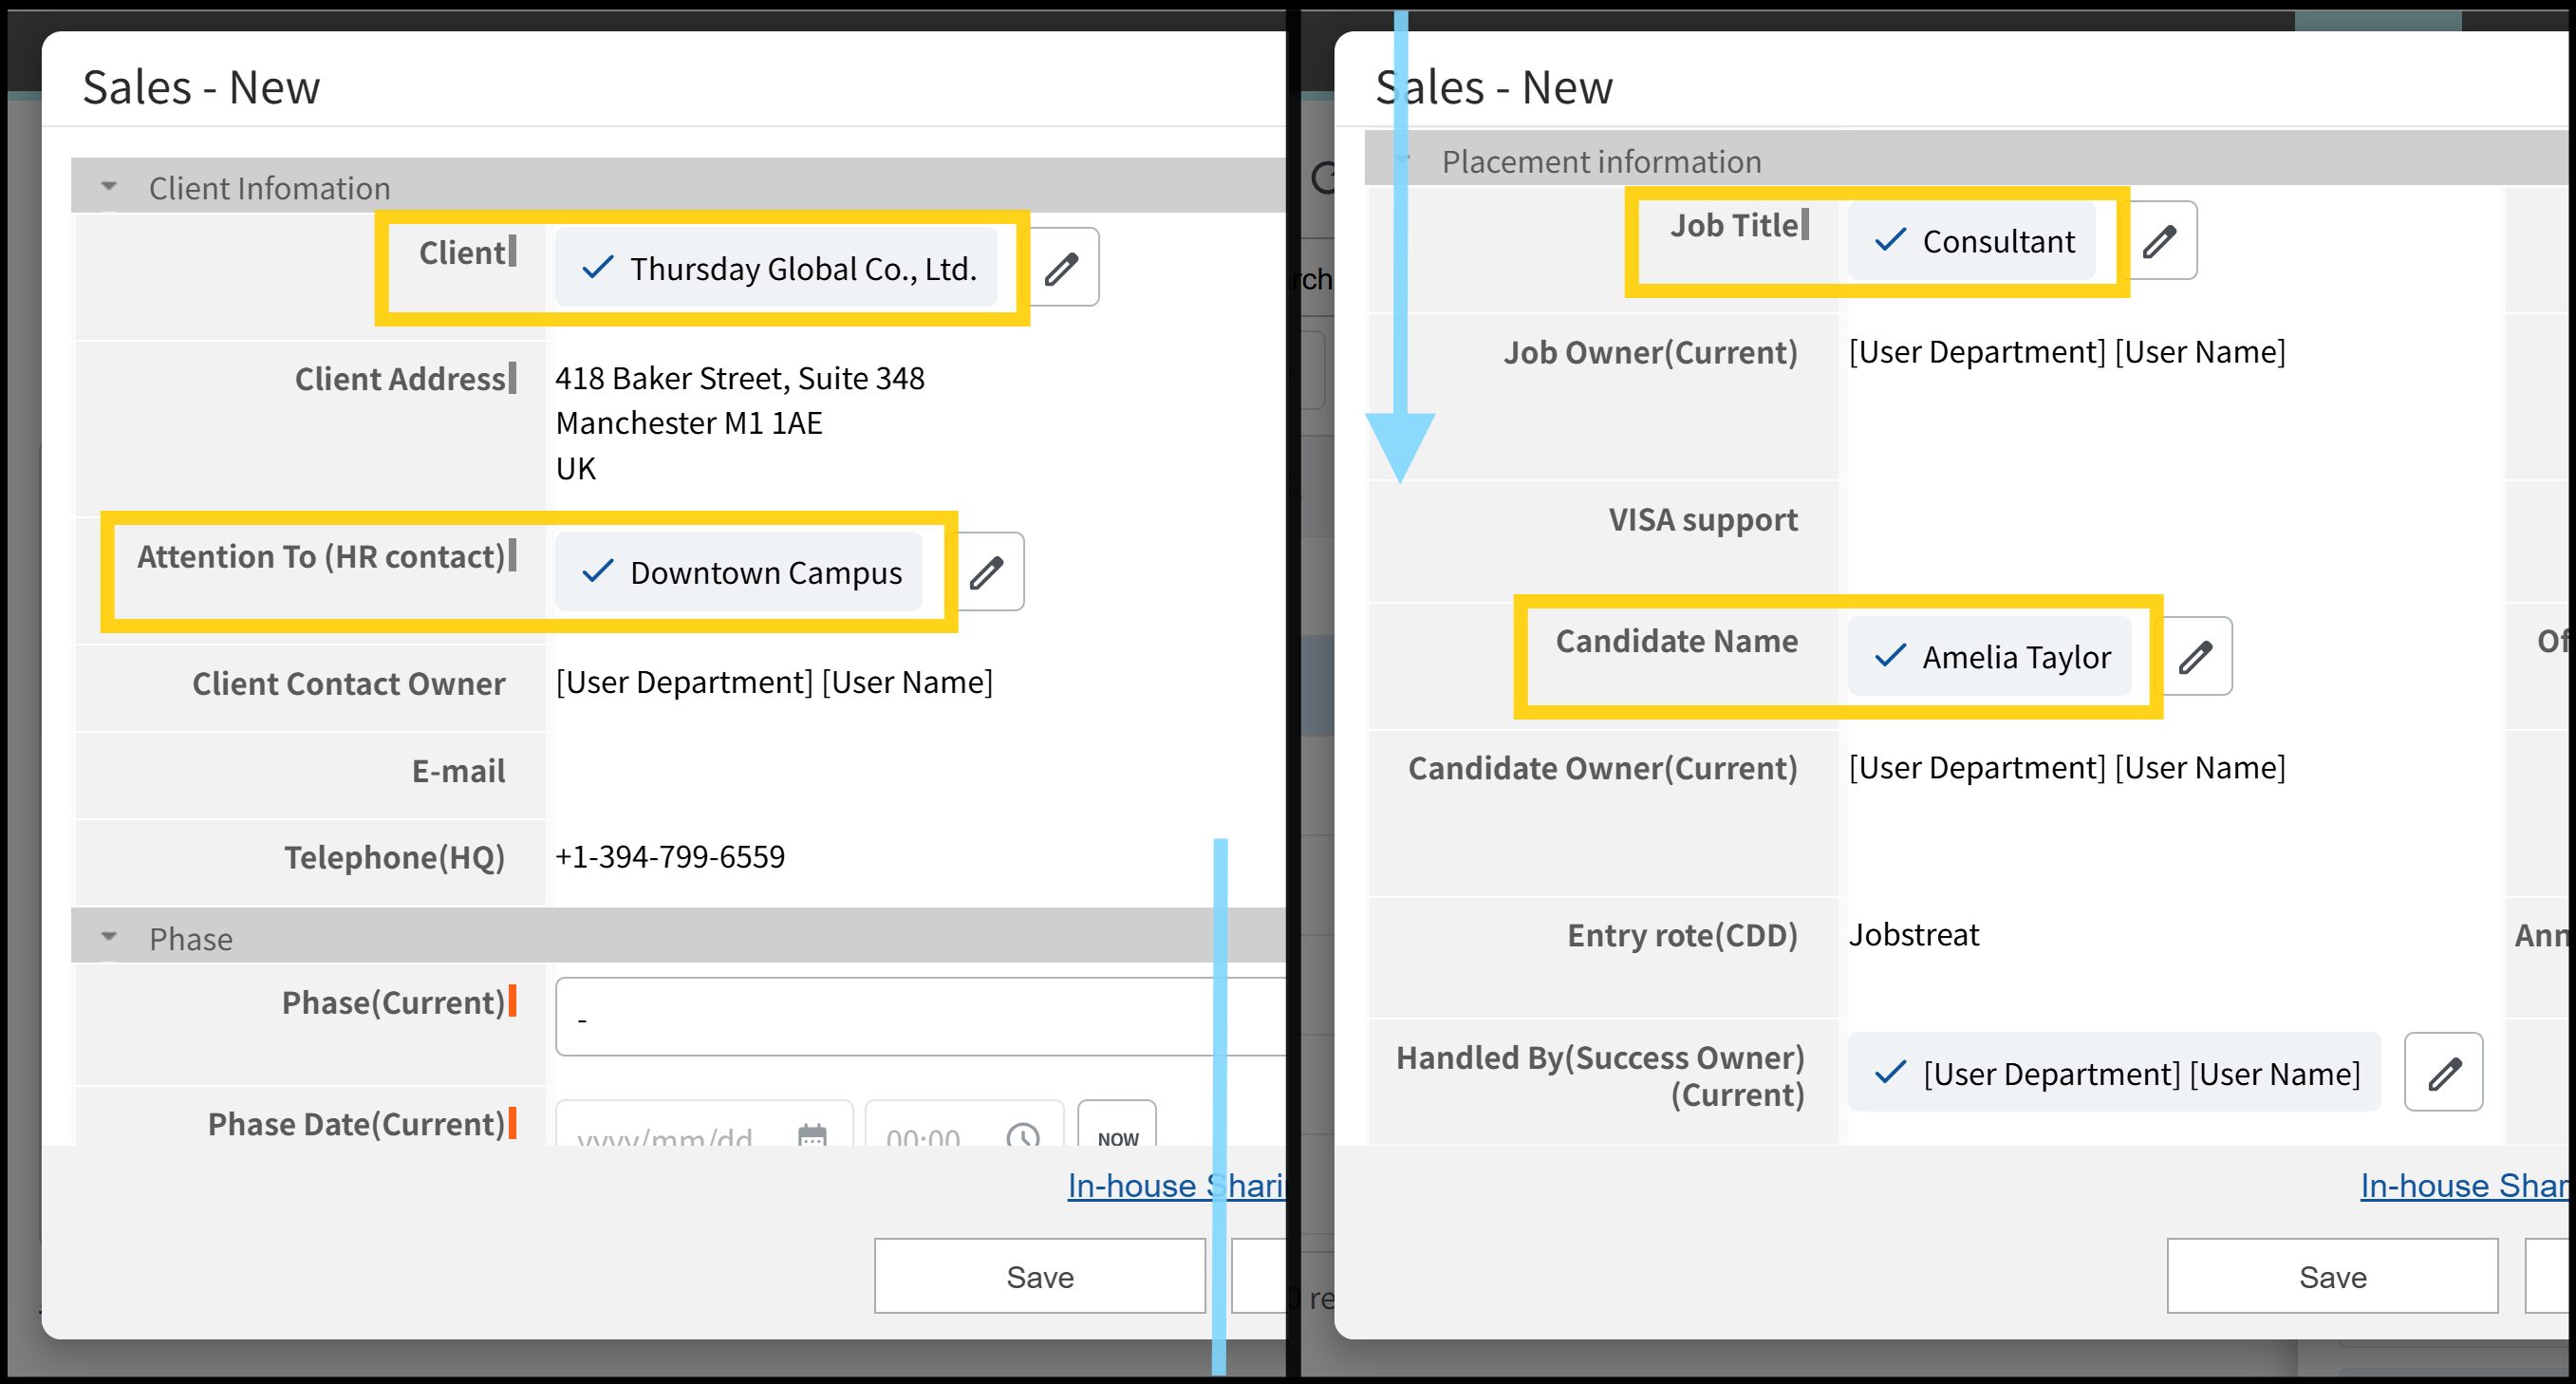Open calendar picker in Phase Date field
Viewport: 2576px width, 1384px height.
pos(812,1136)
